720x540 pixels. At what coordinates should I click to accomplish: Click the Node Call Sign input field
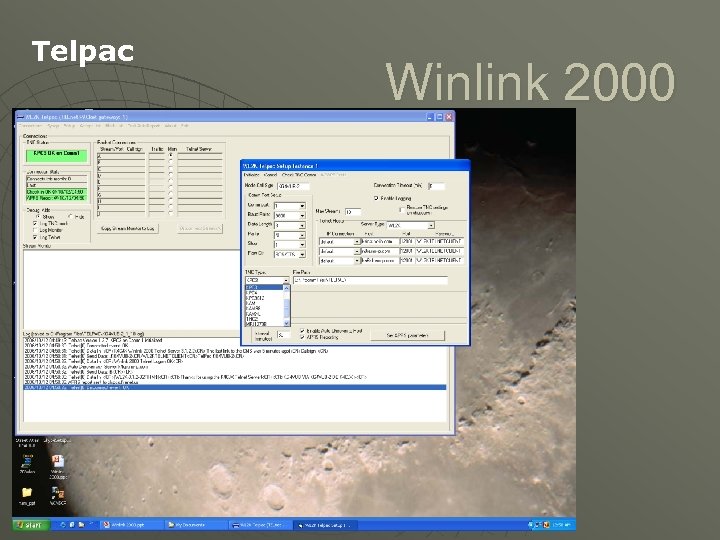coord(293,186)
